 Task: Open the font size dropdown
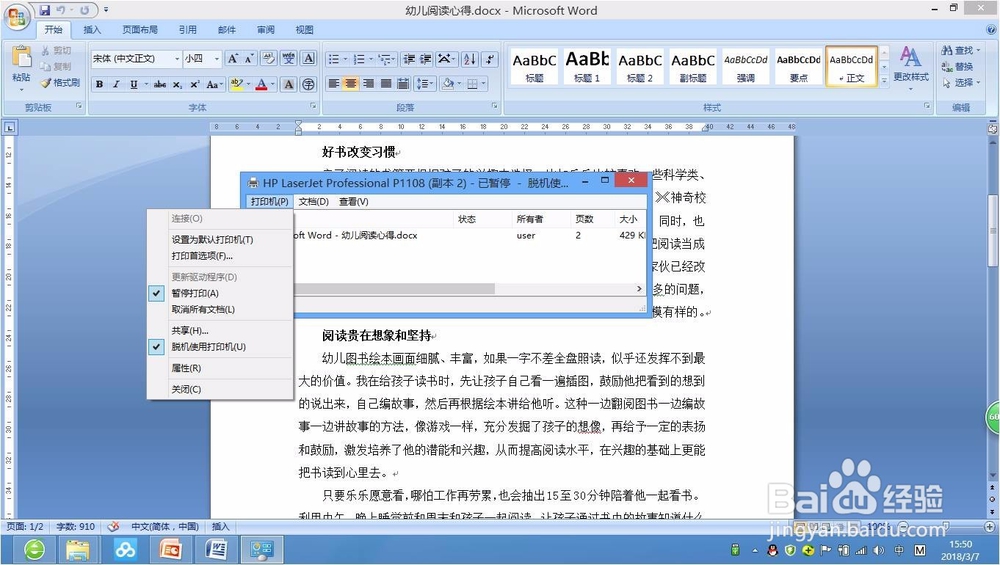217,59
